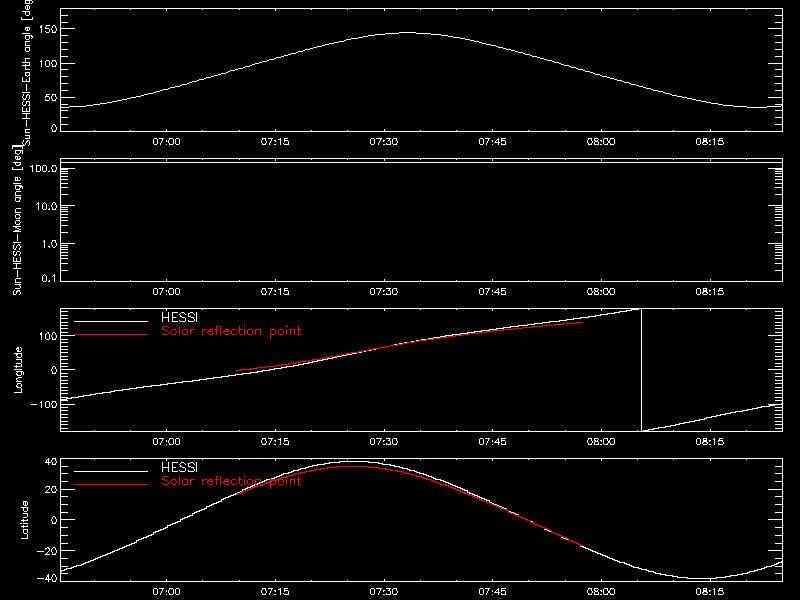800x600 pixels.
Task: Click 07:45 time label under Longitude plot
Action: coord(492,442)
